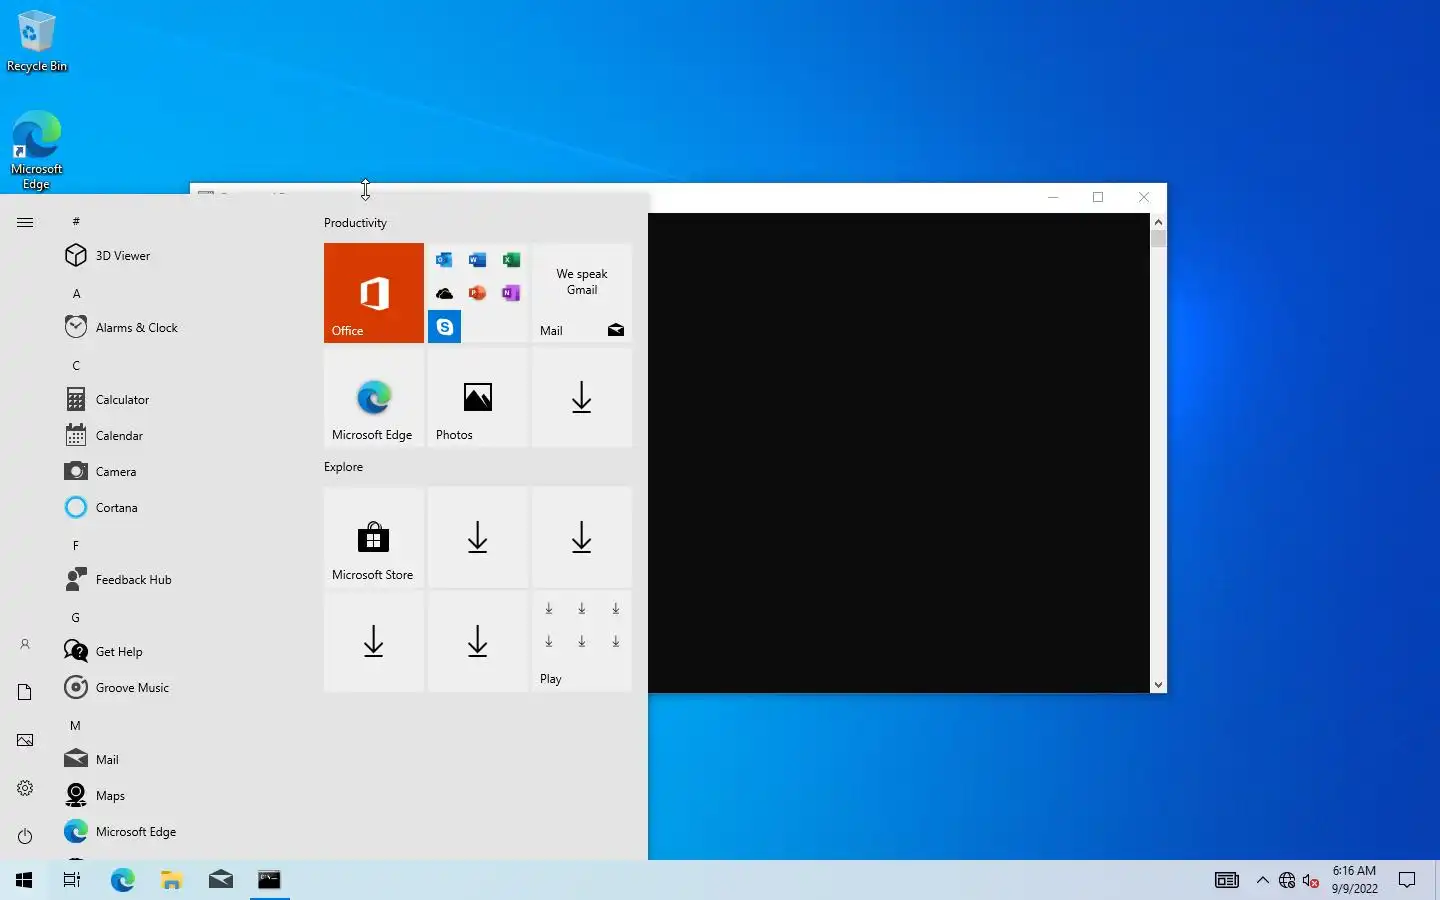Click the letter F group header
The image size is (1440, 900).
76,545
